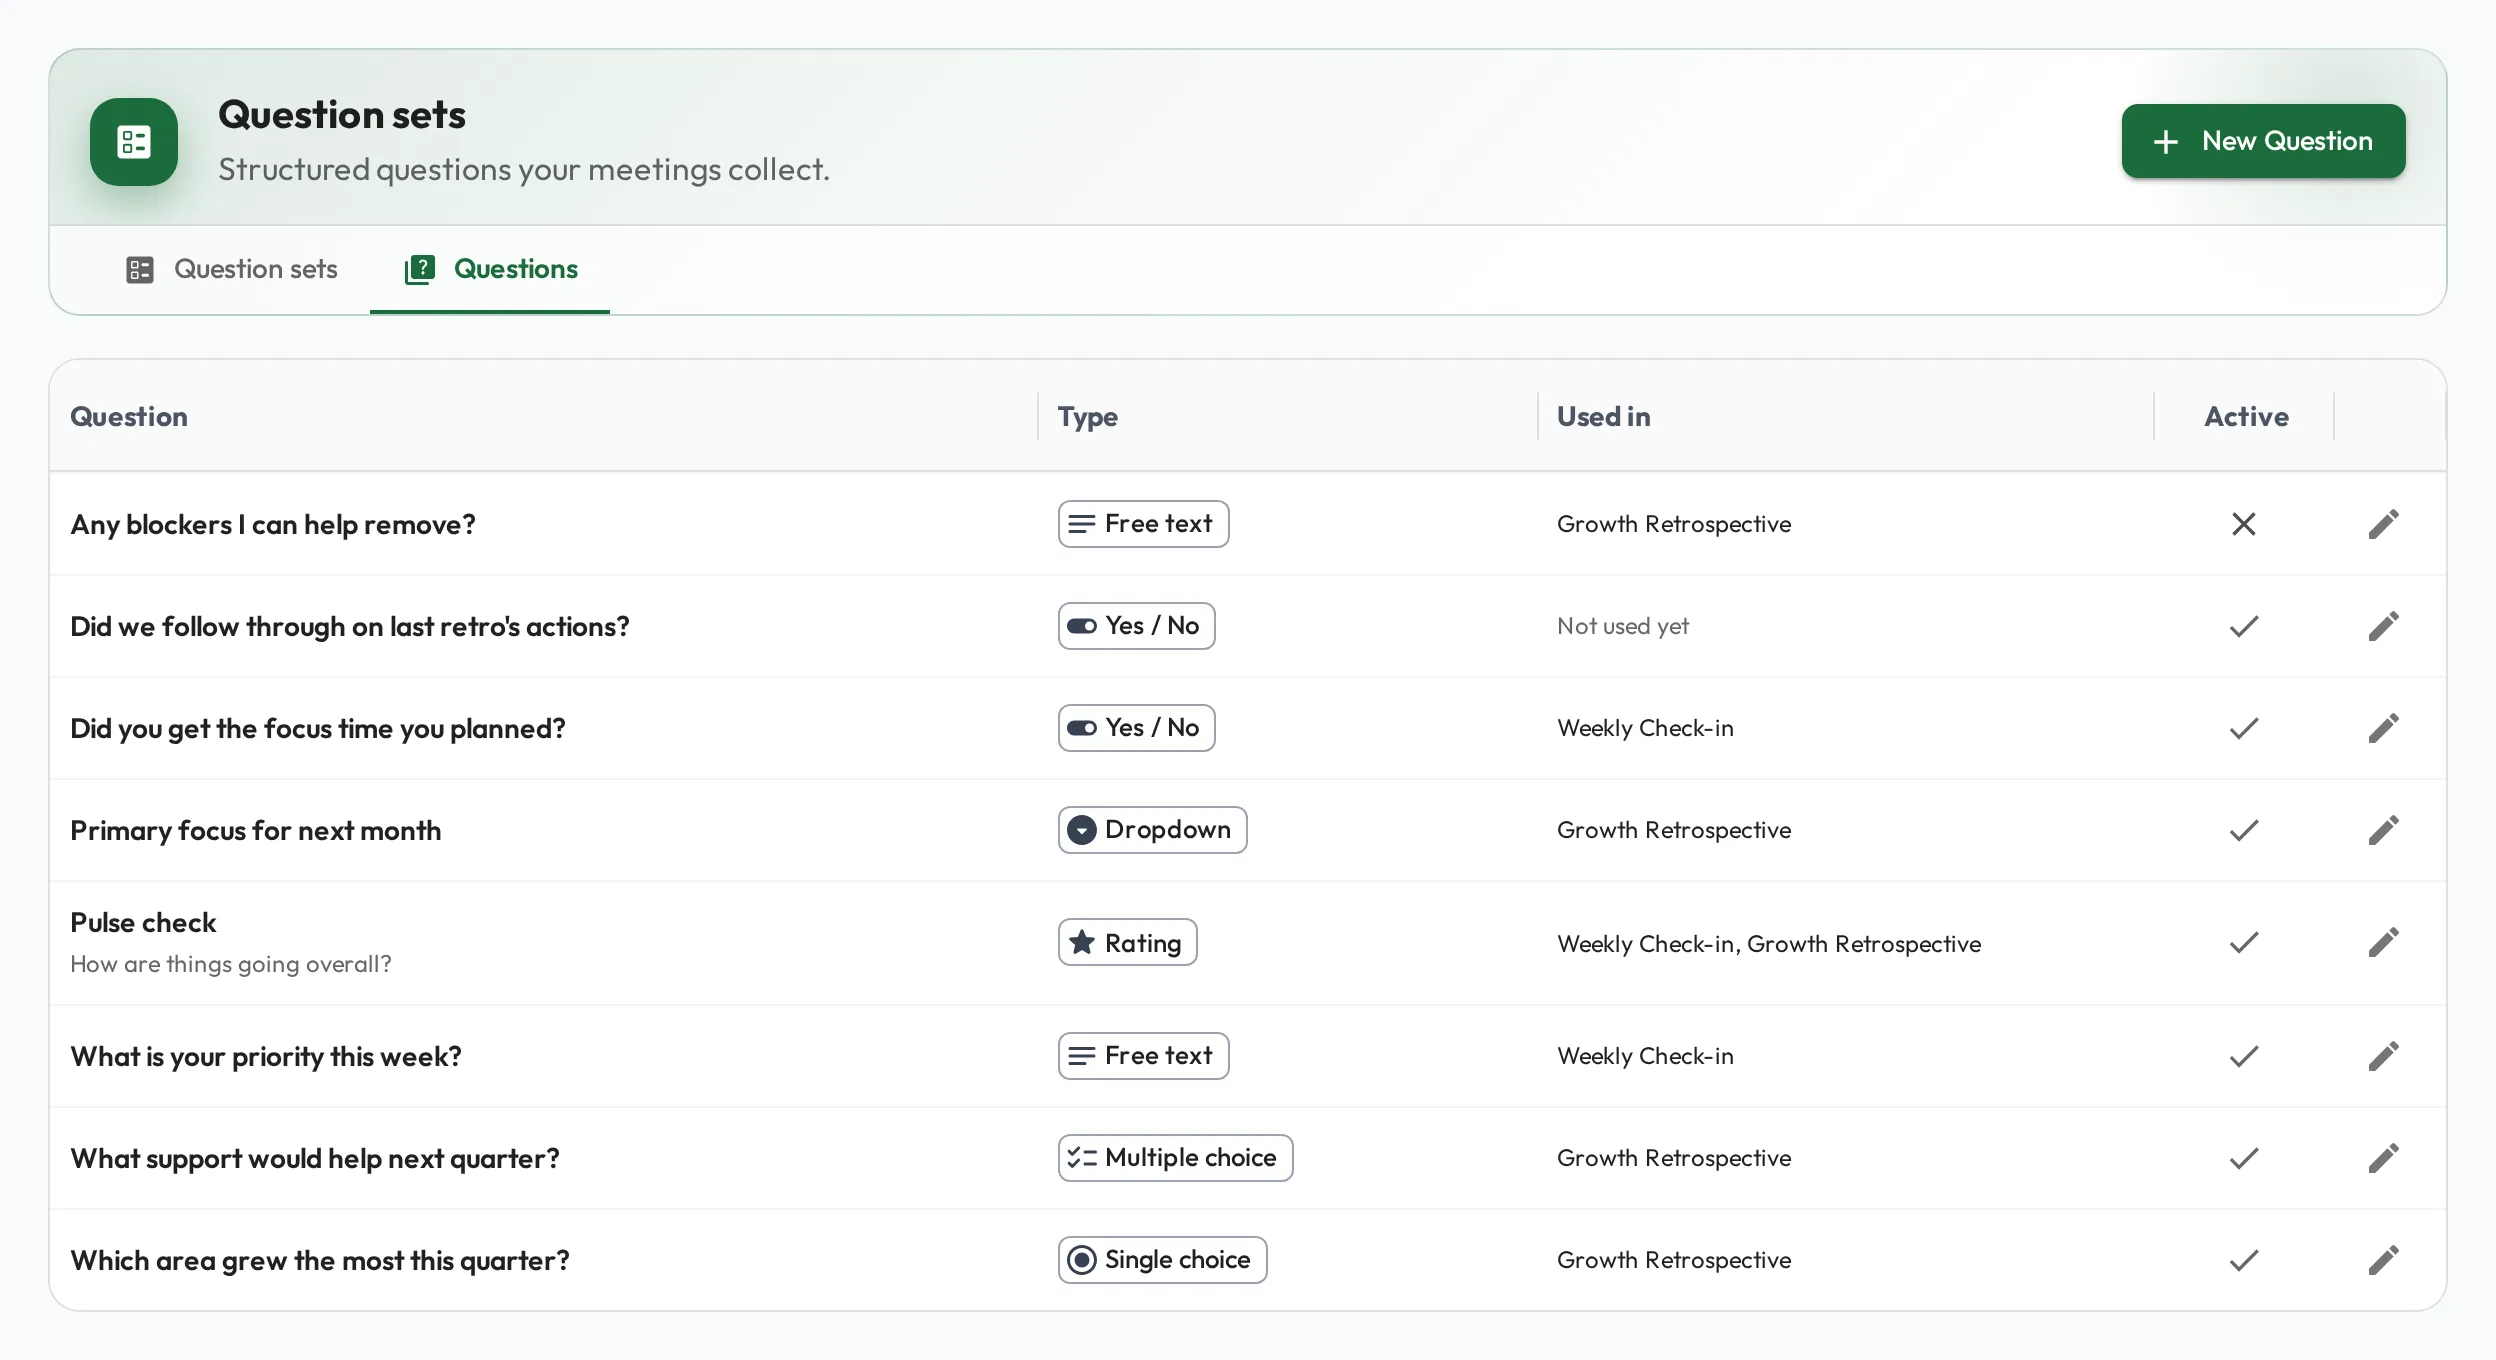Click Weekly Check-in in 'What is your priority' row

coord(1645,1056)
